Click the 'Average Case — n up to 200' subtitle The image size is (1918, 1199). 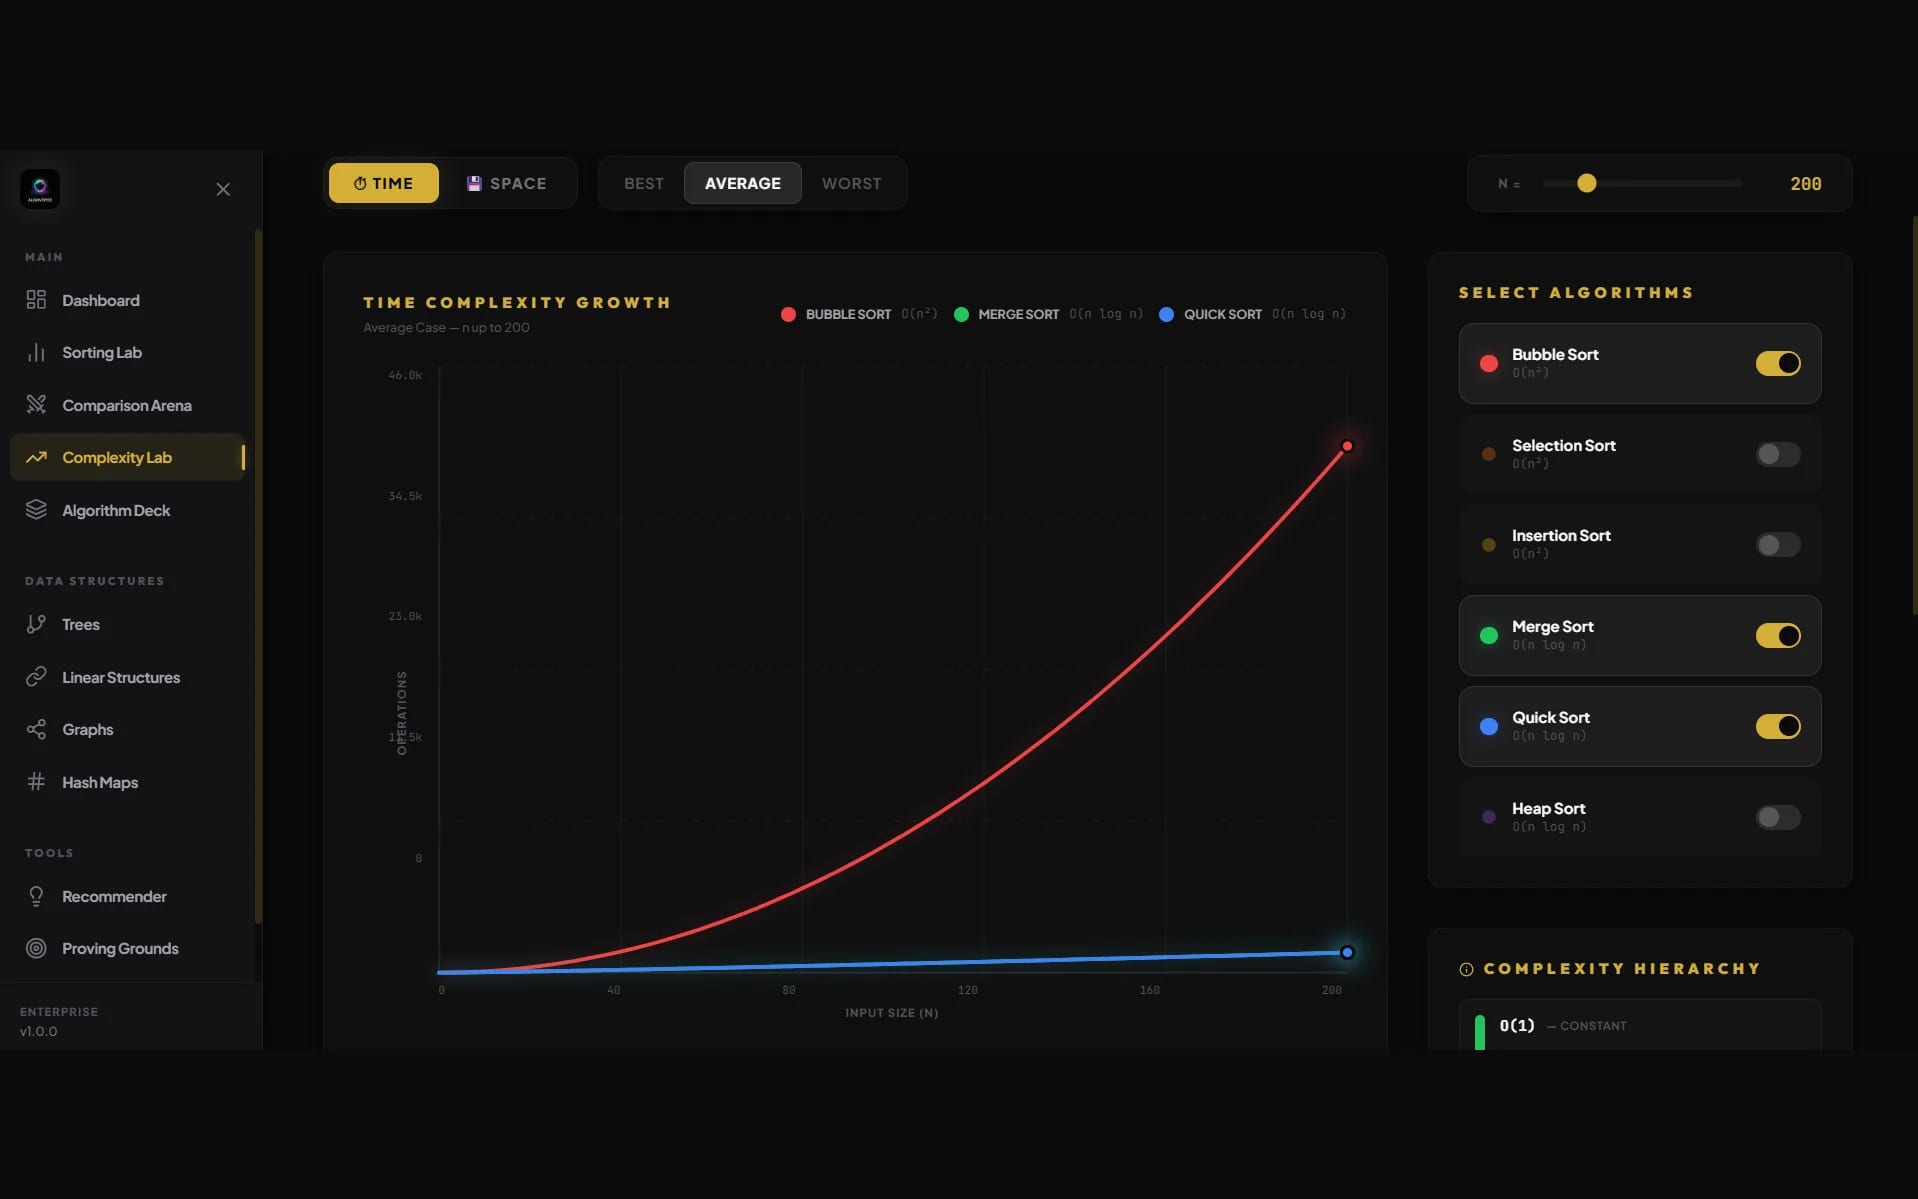coord(446,327)
